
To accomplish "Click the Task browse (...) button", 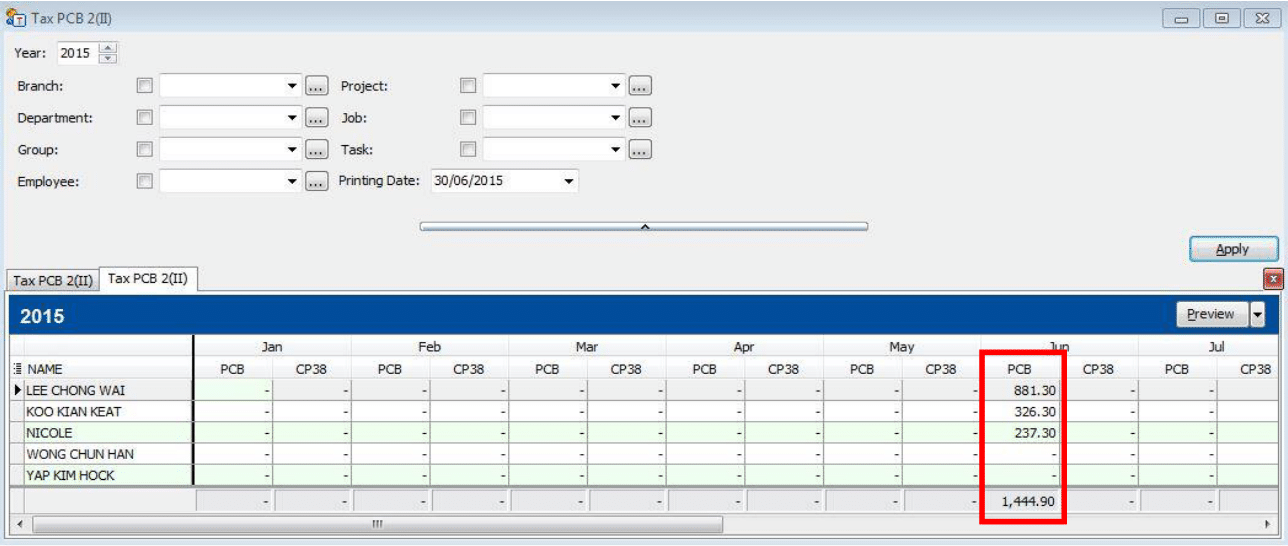I will [x=641, y=150].
